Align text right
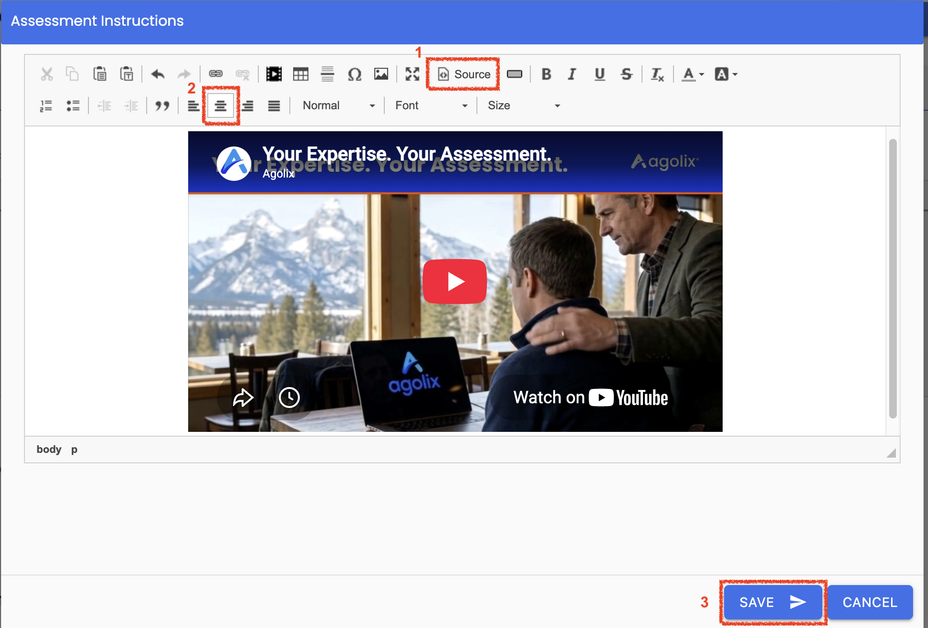Viewport: 928px width, 628px height. tap(247, 106)
